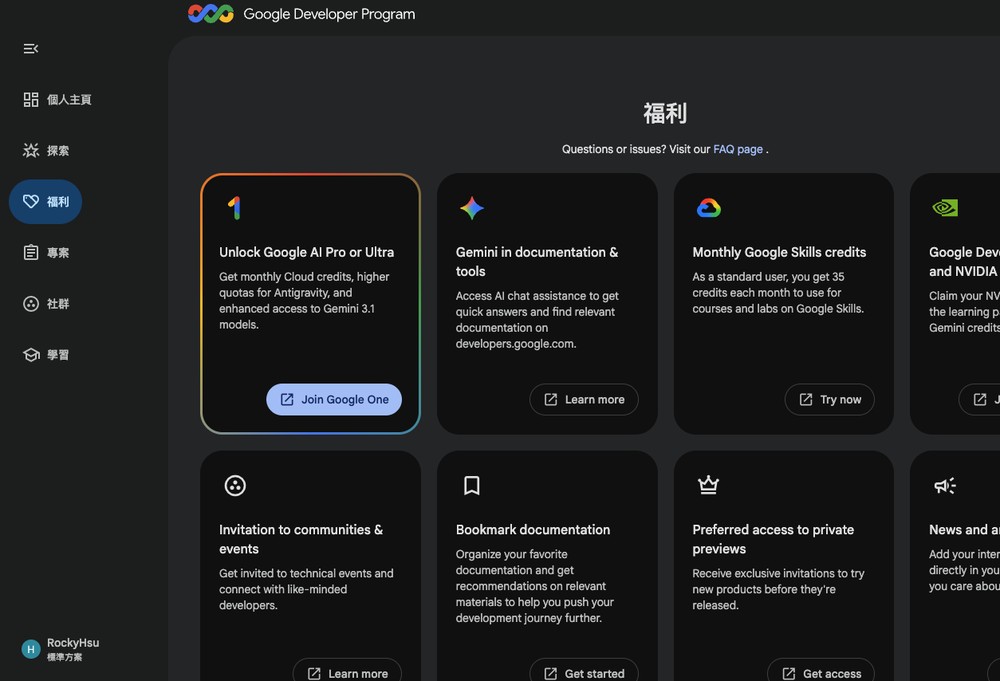Open 個人主頁 in the sidebar
Screen dimensions: 1000x681
click(57, 99)
